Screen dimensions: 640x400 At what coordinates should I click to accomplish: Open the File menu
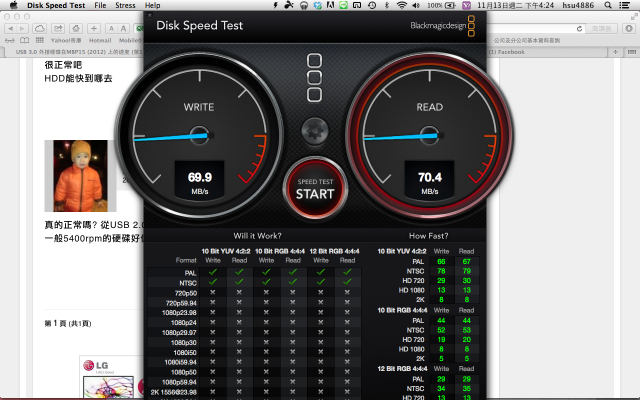pyautogui.click(x=100, y=5)
